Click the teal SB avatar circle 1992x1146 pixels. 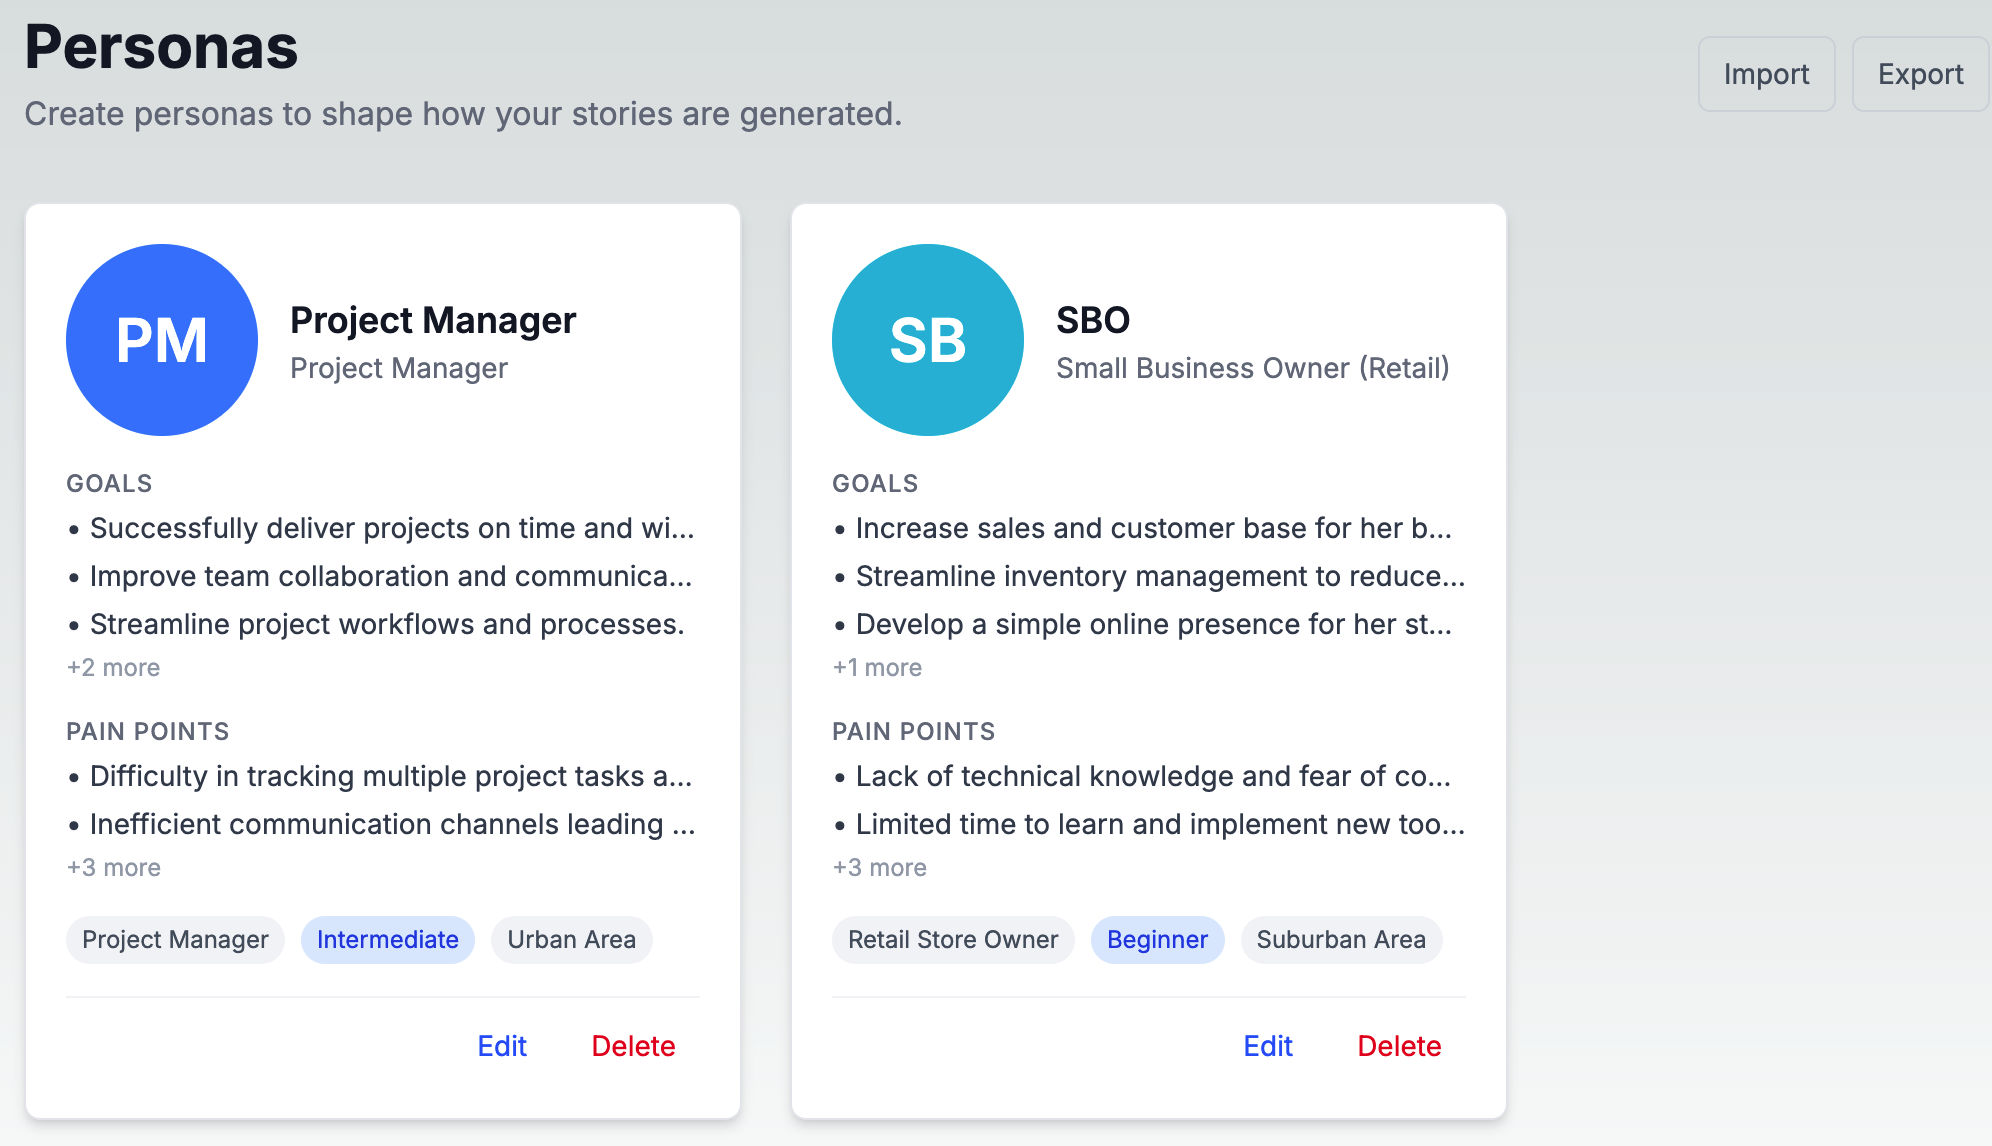(x=928, y=340)
